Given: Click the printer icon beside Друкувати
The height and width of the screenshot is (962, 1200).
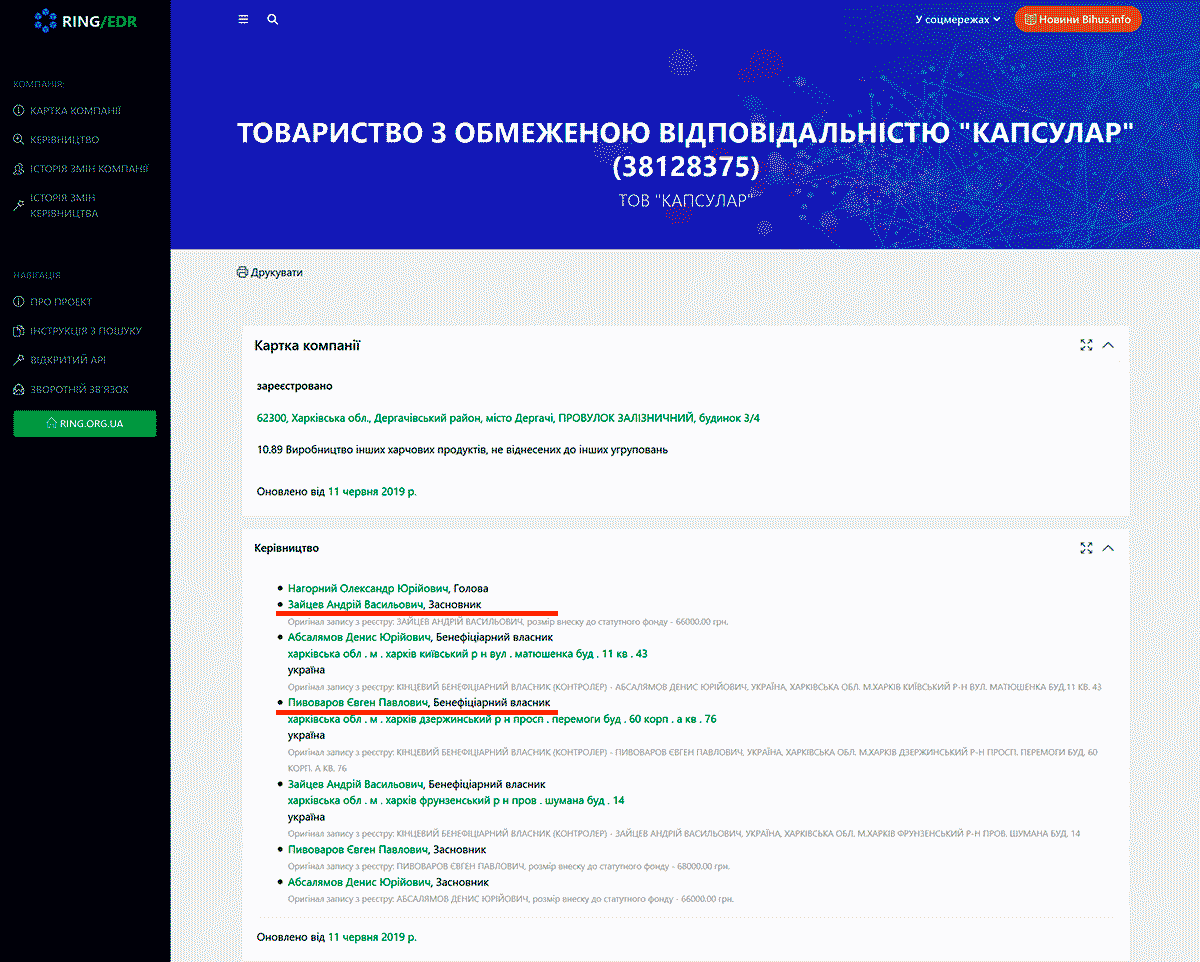Looking at the screenshot, I should pos(242,272).
